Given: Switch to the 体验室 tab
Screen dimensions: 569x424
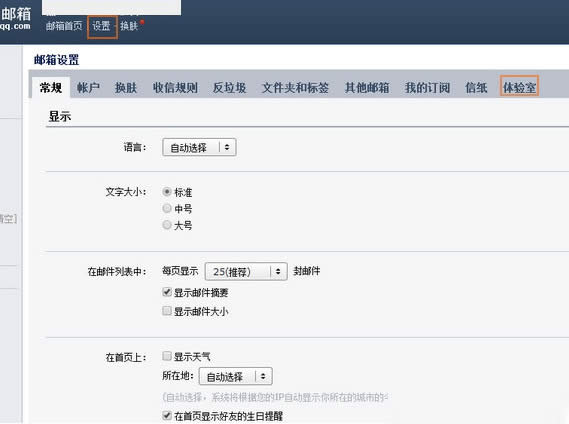Looking at the screenshot, I should tap(519, 87).
